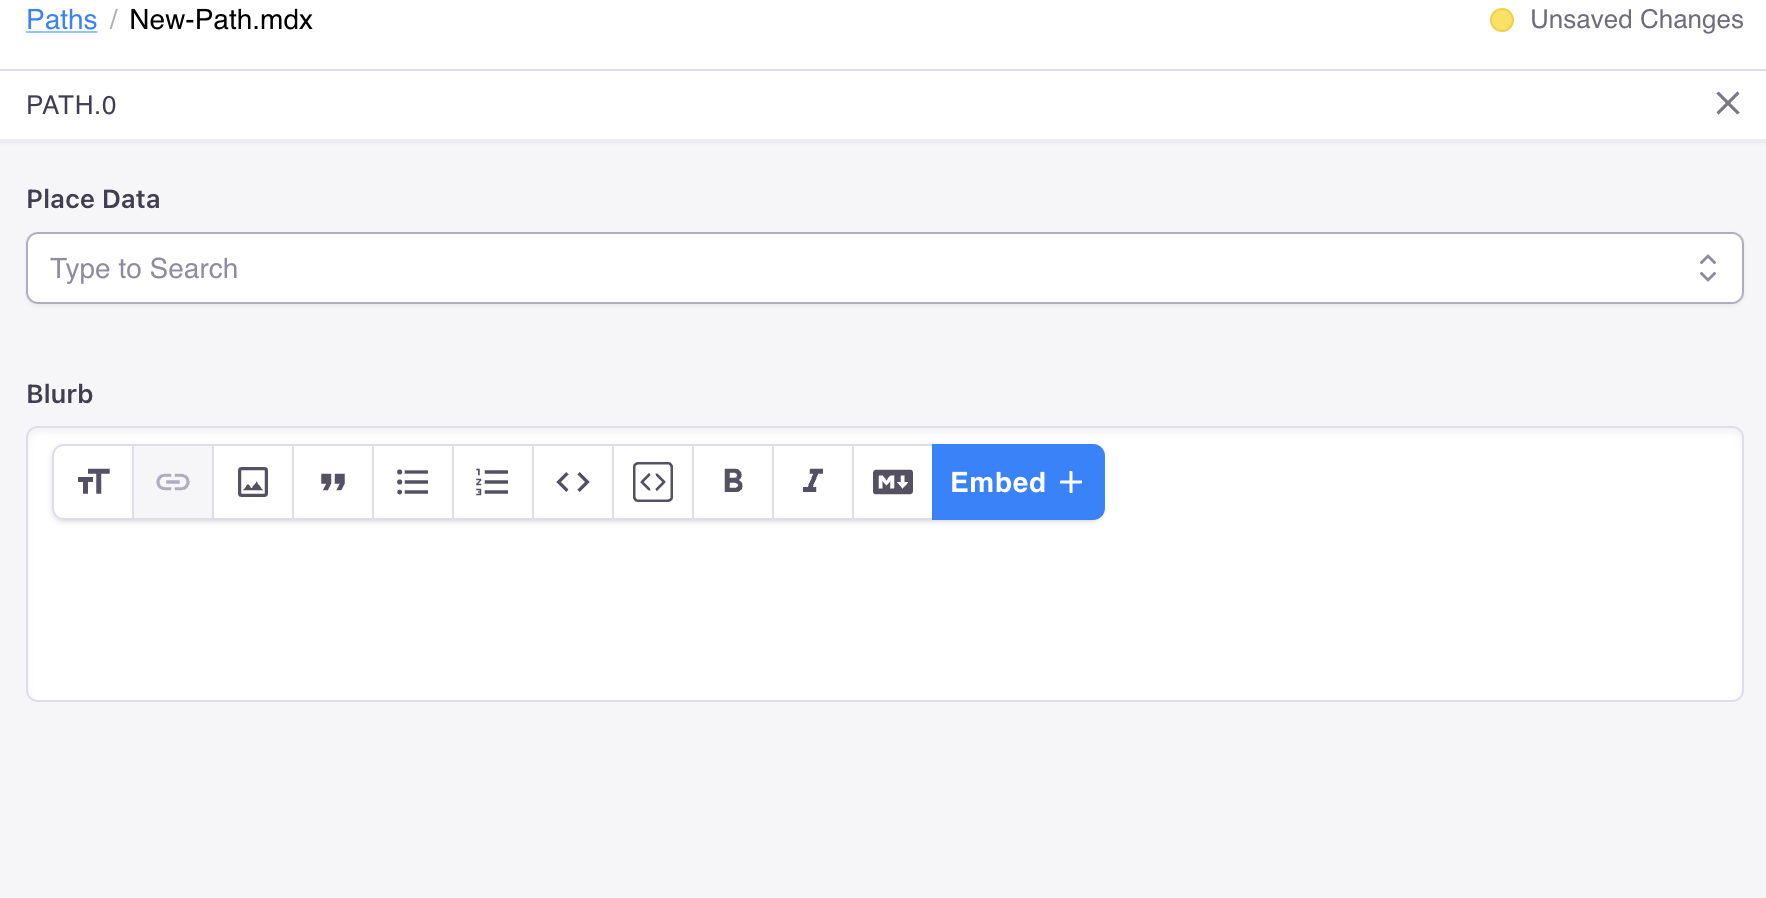
Task: Open the Embed menu
Action: tap(1018, 482)
